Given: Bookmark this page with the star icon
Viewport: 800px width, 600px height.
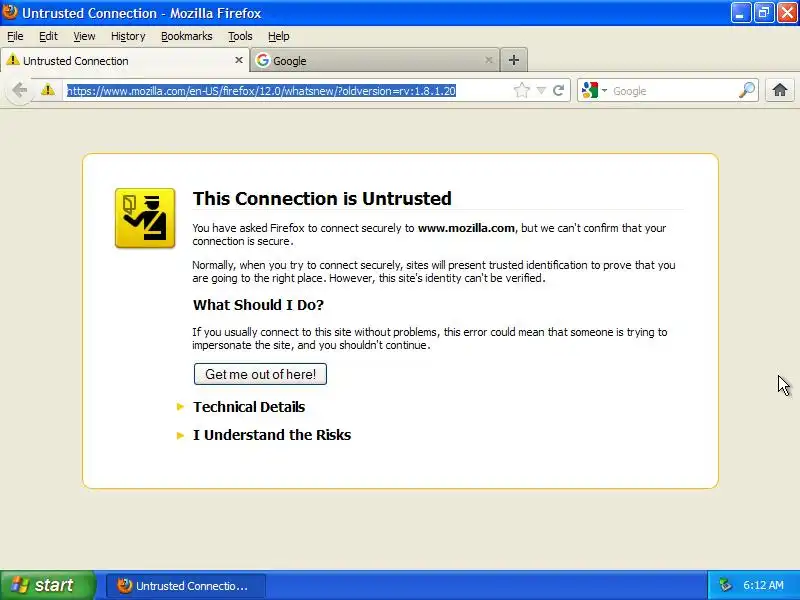Looking at the screenshot, I should tap(521, 90).
